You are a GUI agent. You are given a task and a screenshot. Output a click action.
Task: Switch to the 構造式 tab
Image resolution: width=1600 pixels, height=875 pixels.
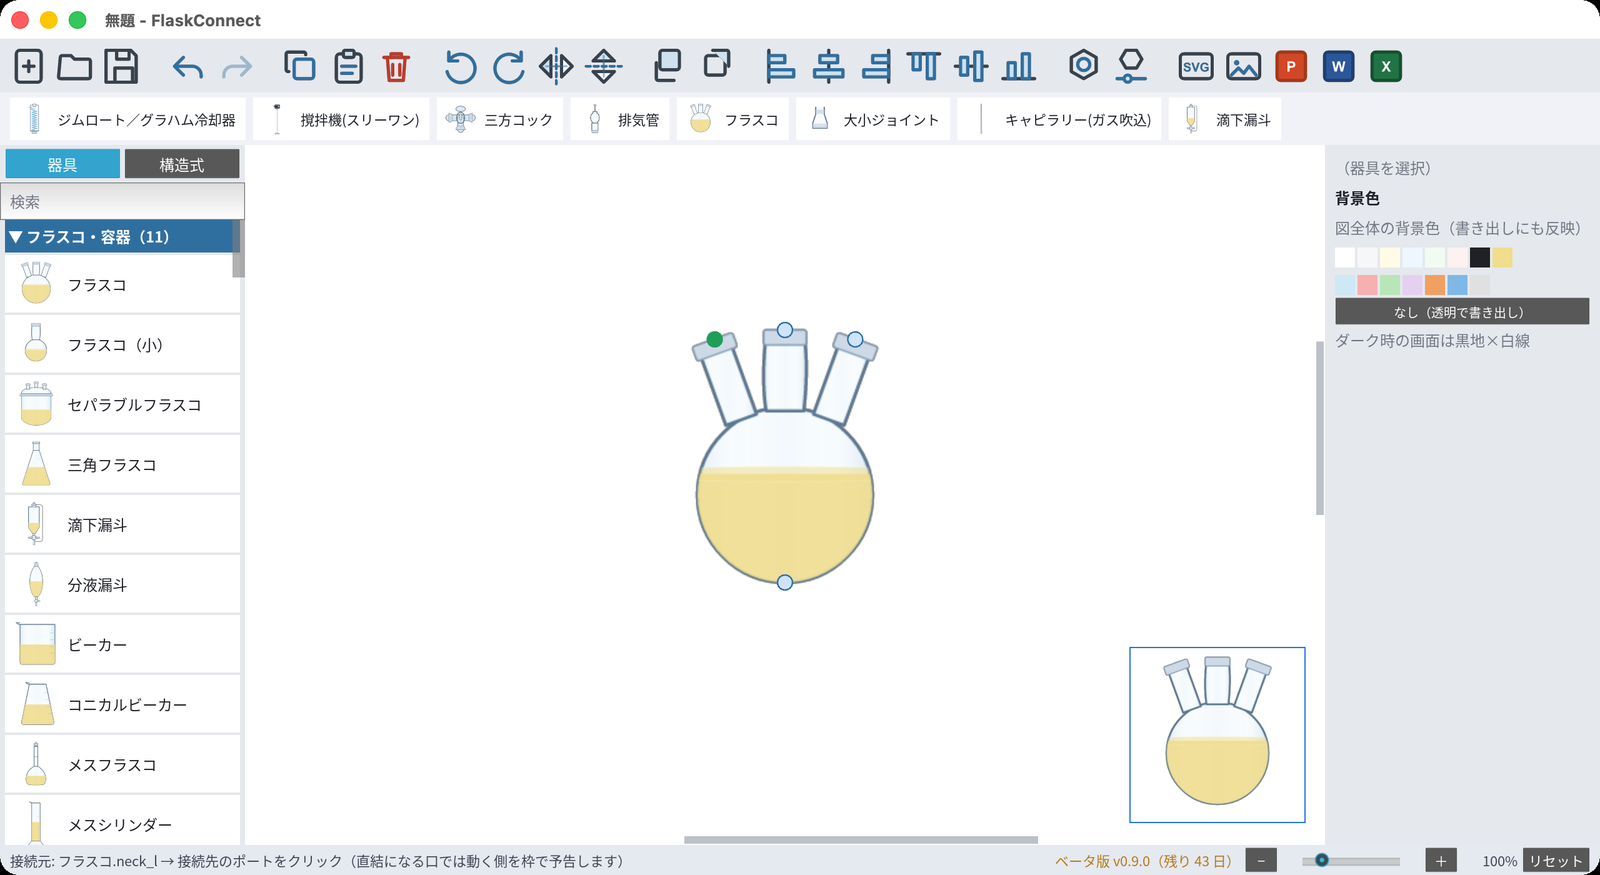(x=182, y=165)
